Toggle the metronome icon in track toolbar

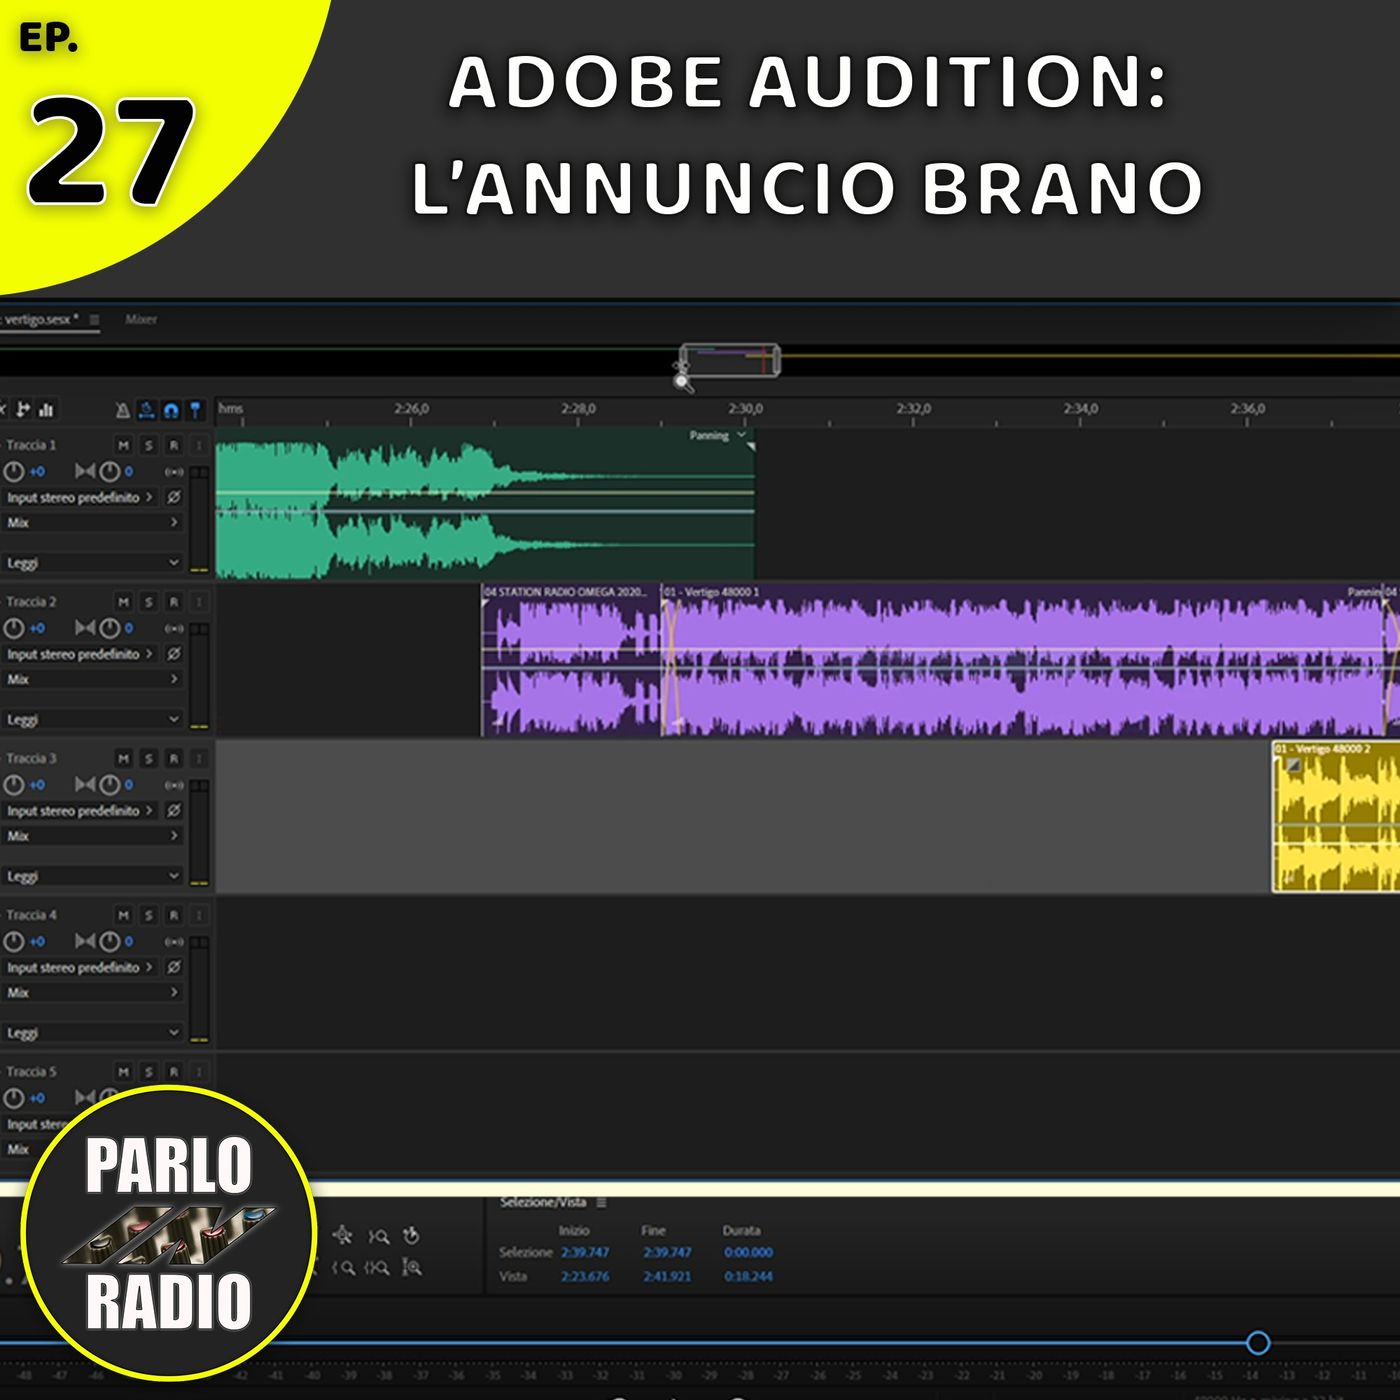point(122,410)
